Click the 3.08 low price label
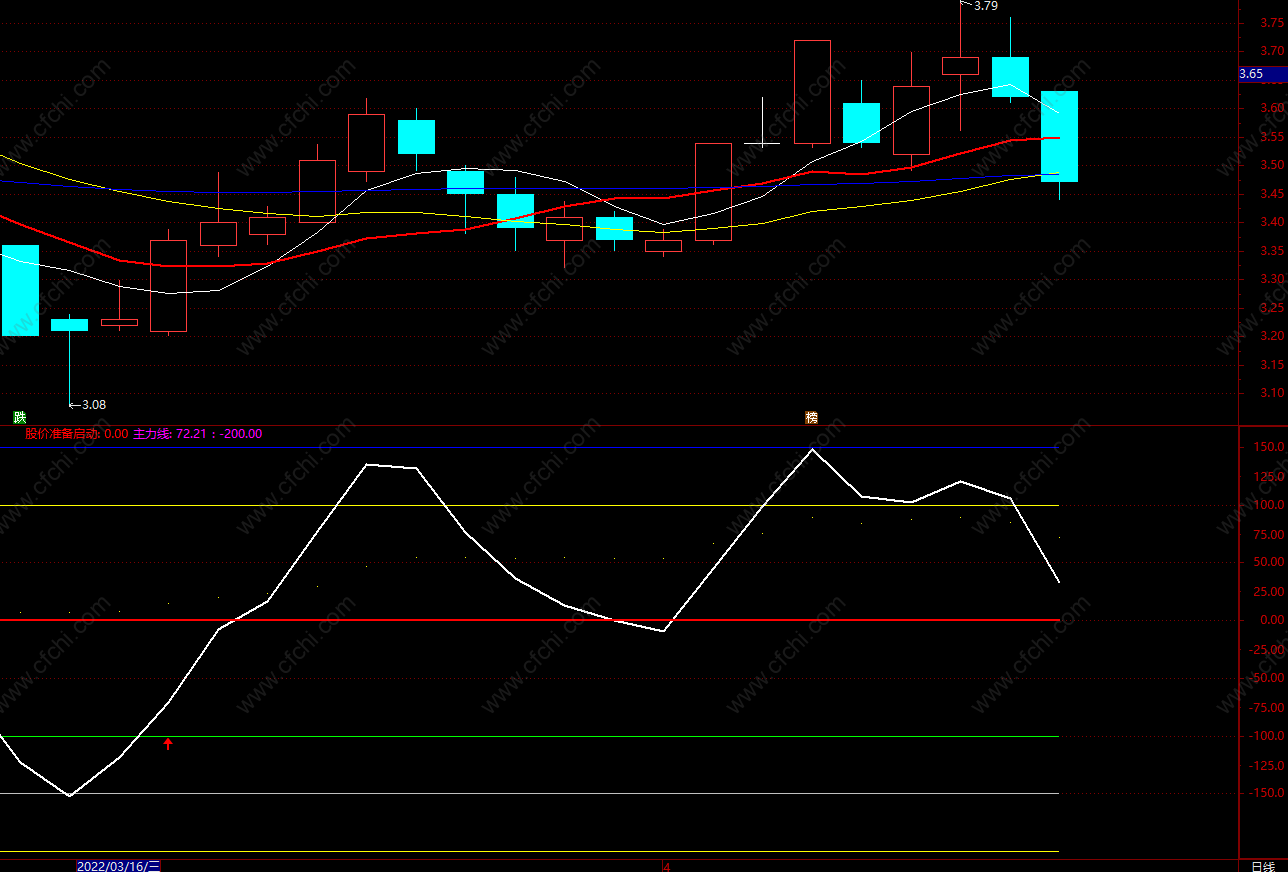This screenshot has width=1288, height=872. (x=93, y=405)
